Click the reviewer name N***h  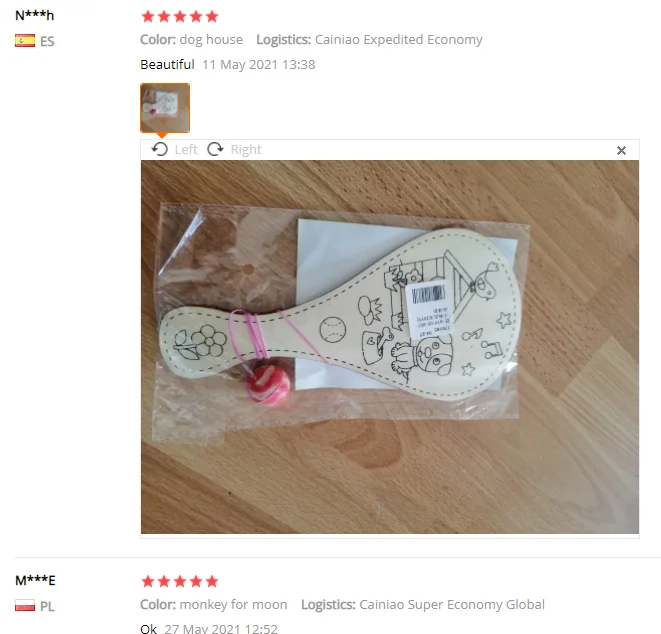click(35, 16)
